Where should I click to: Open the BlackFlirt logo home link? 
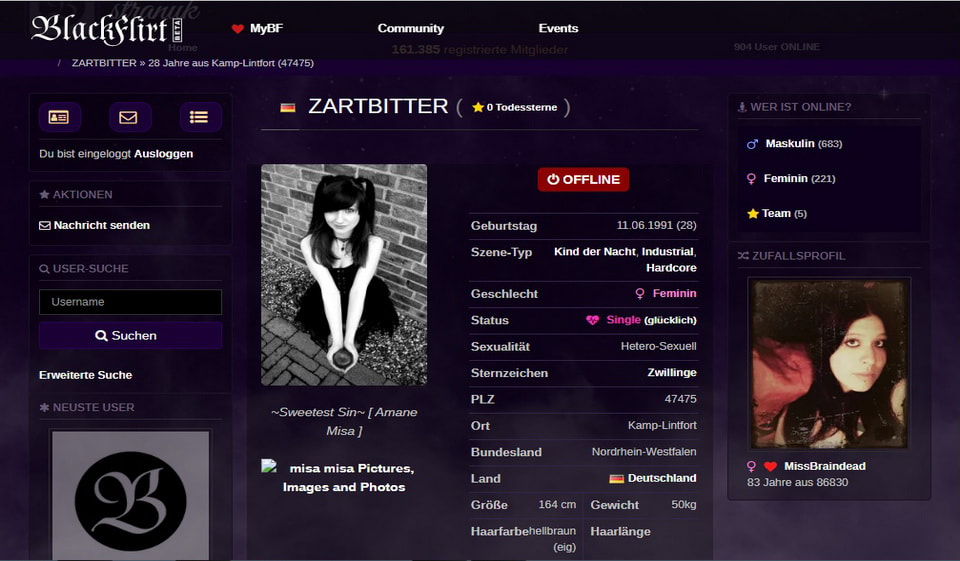pos(107,29)
